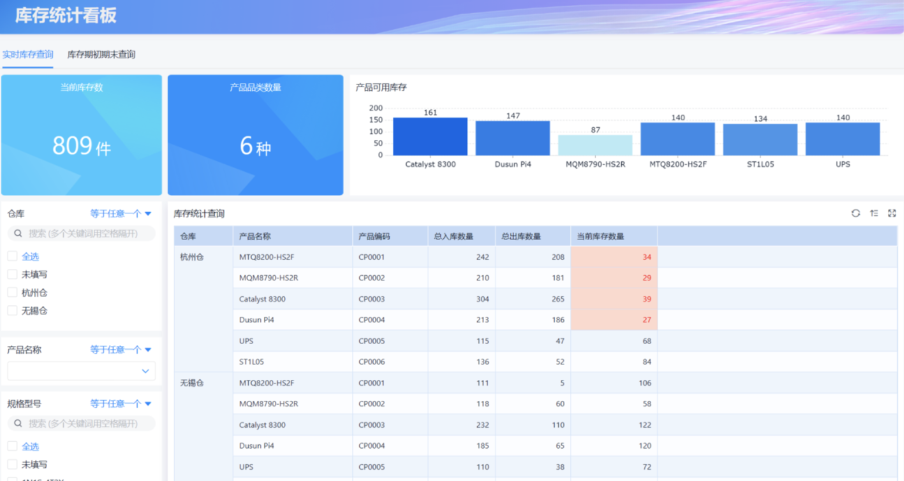Refresh the 库存统计查询 table
This screenshot has height=481, width=904.
click(x=856, y=213)
